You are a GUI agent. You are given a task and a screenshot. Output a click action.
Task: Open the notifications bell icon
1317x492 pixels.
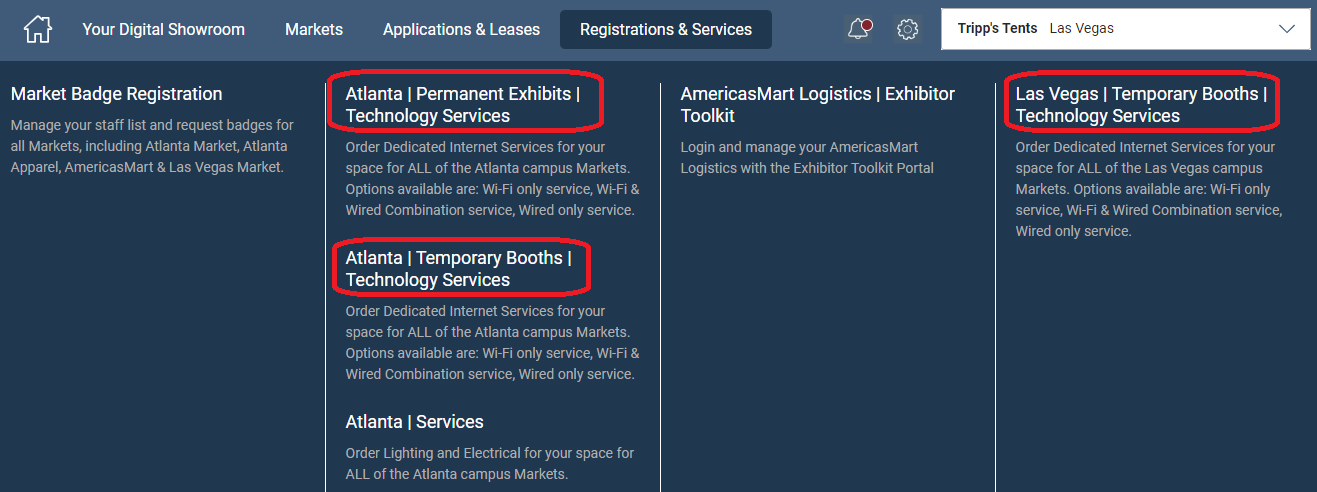pyautogui.click(x=858, y=29)
